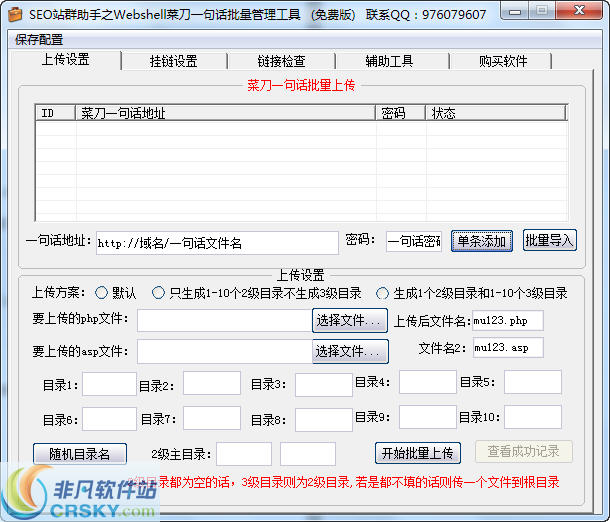Focus the 目录6 input field
610x522 pixels.
pyautogui.click(x=109, y=419)
